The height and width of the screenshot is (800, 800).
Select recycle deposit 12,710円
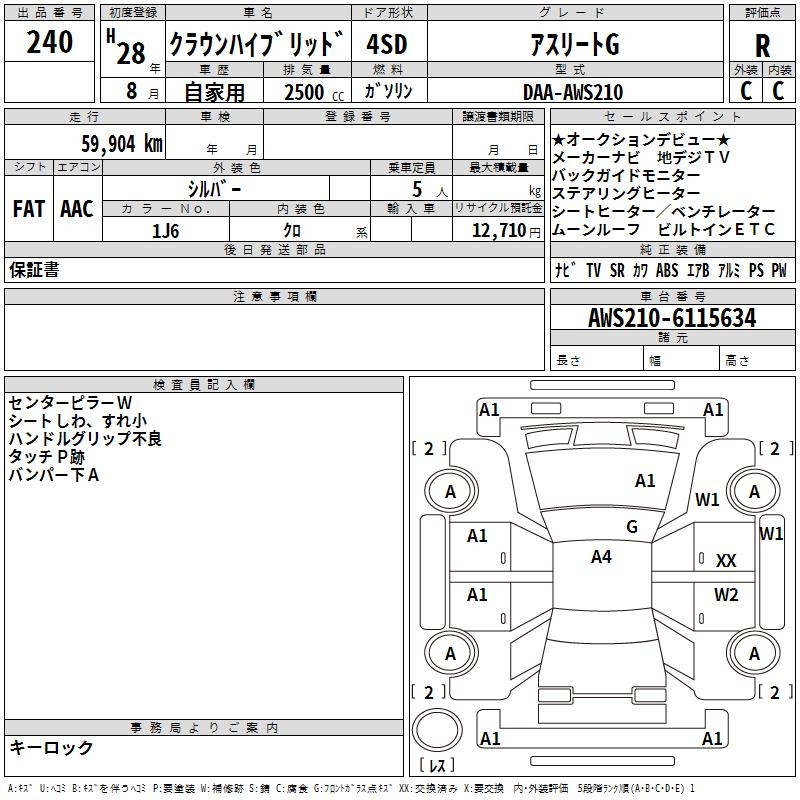pos(506,231)
